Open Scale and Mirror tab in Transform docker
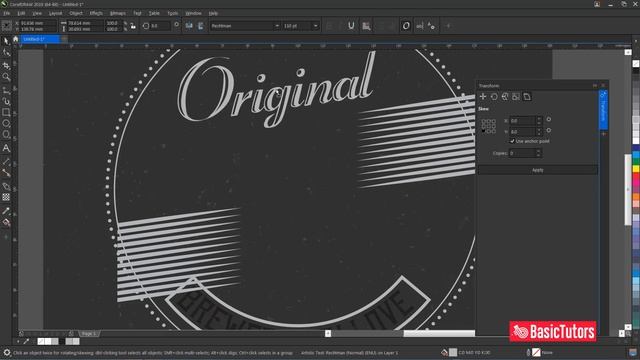 [x=505, y=97]
